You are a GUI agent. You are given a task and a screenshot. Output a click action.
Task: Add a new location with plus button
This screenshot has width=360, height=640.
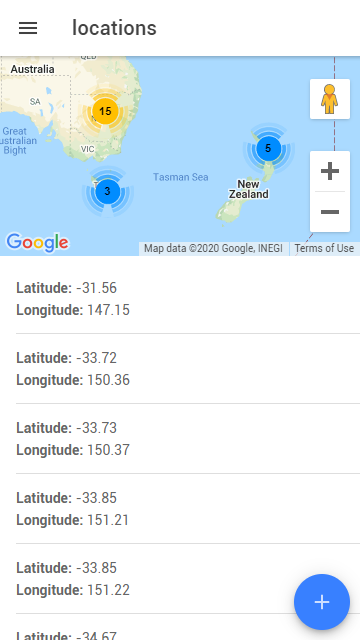322,602
